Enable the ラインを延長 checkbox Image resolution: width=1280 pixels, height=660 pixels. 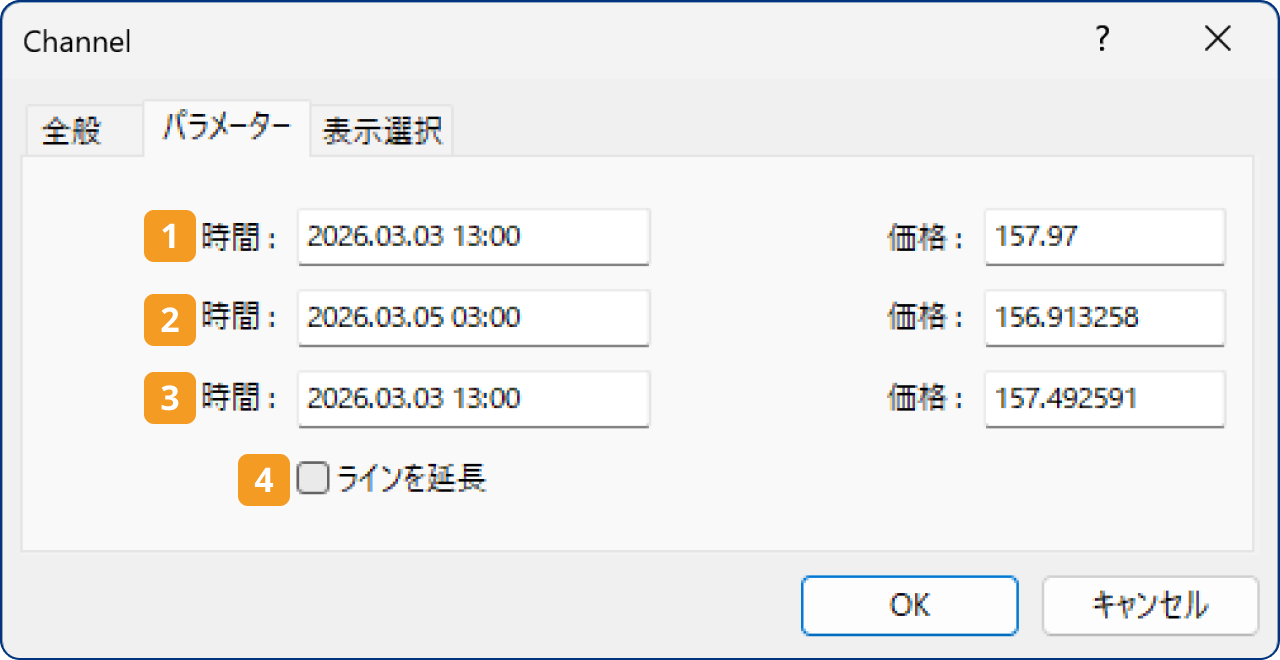click(x=312, y=479)
